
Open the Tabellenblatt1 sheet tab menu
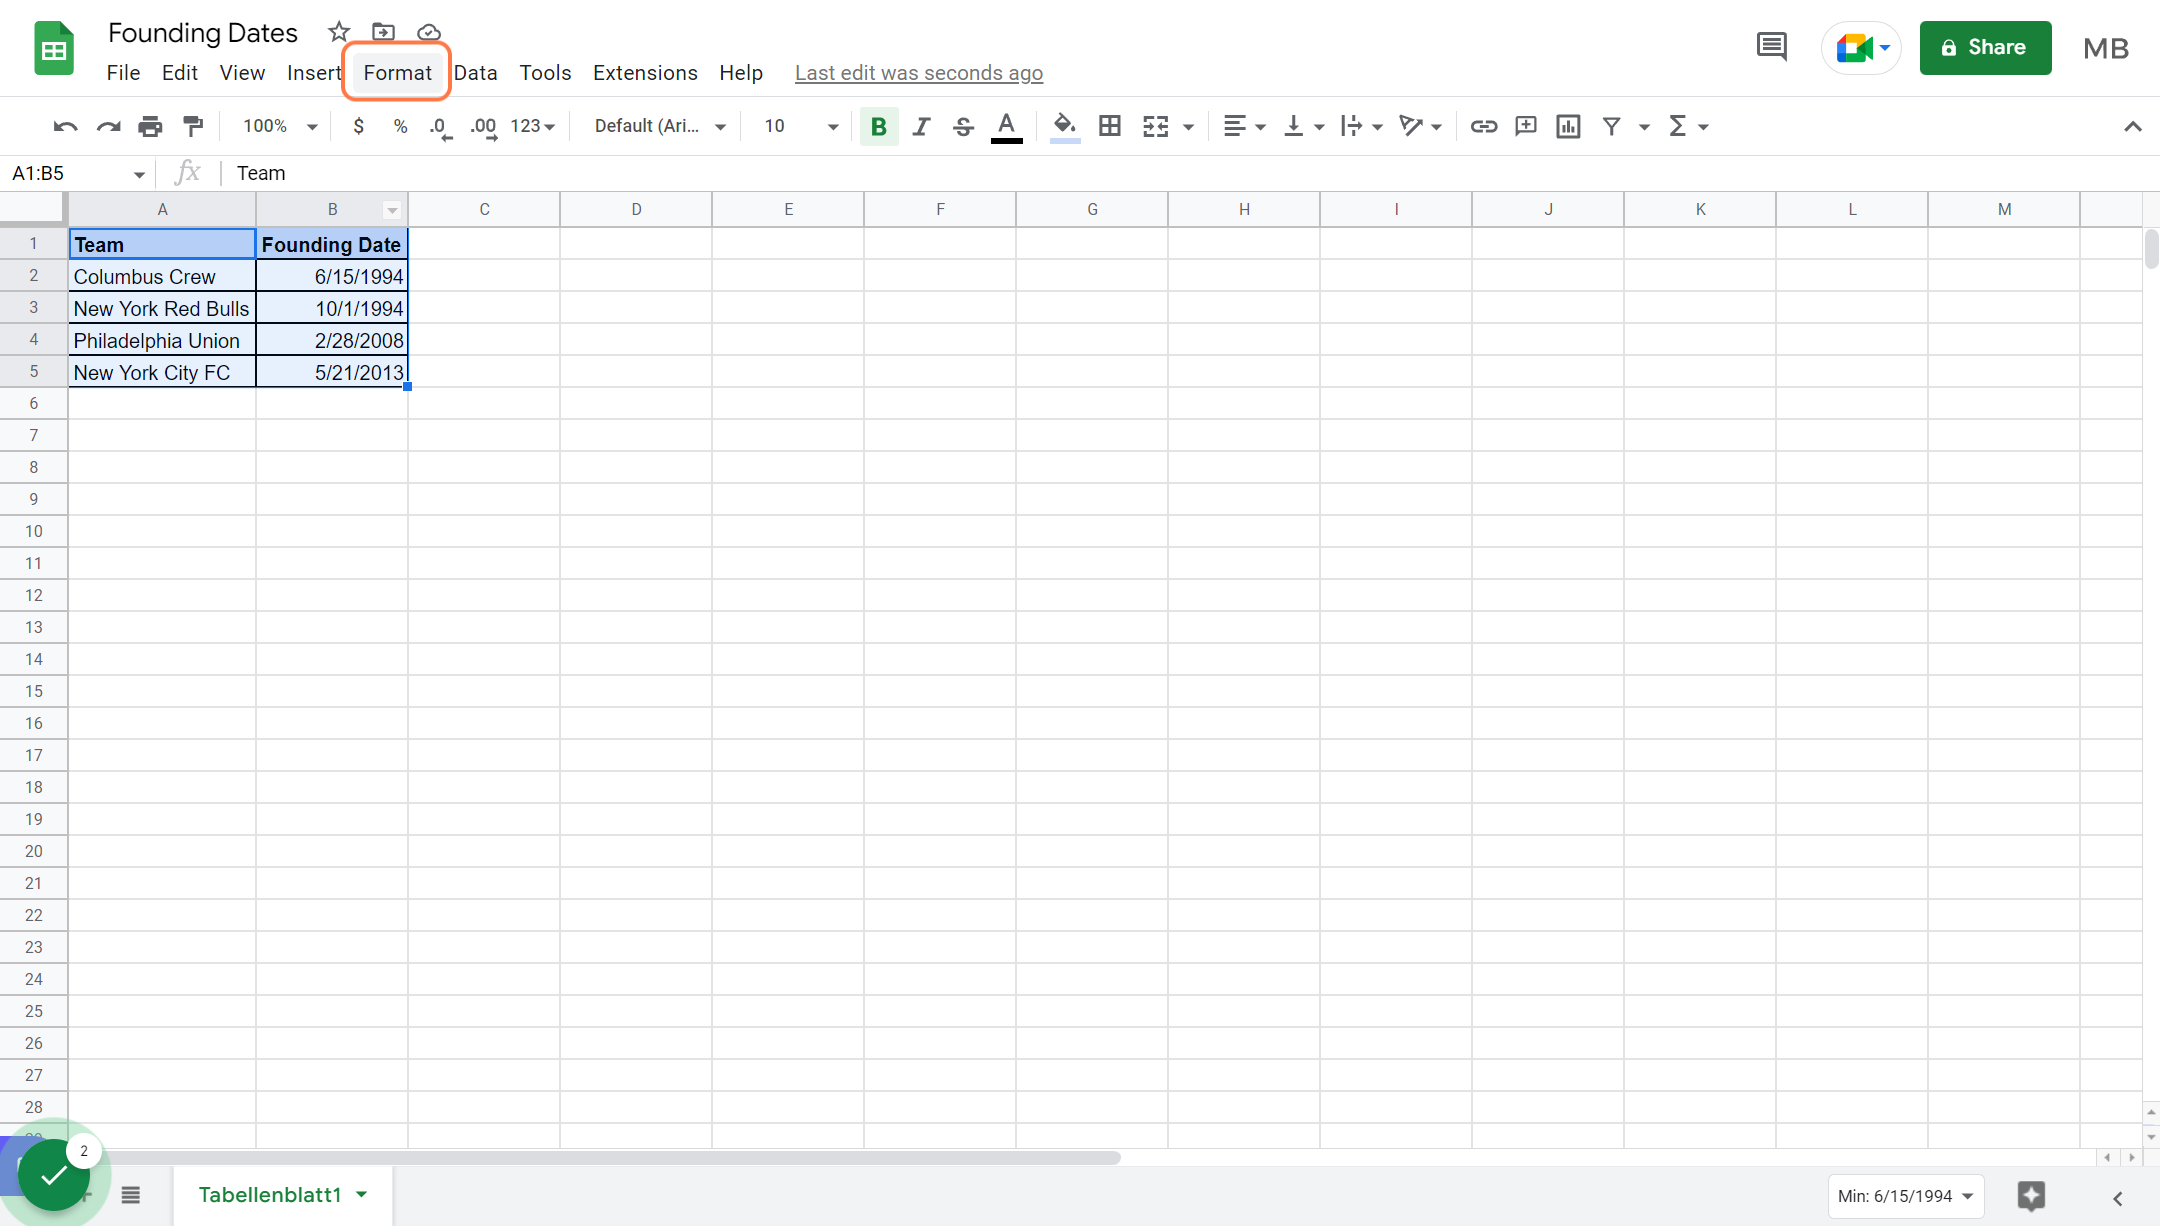362,1194
